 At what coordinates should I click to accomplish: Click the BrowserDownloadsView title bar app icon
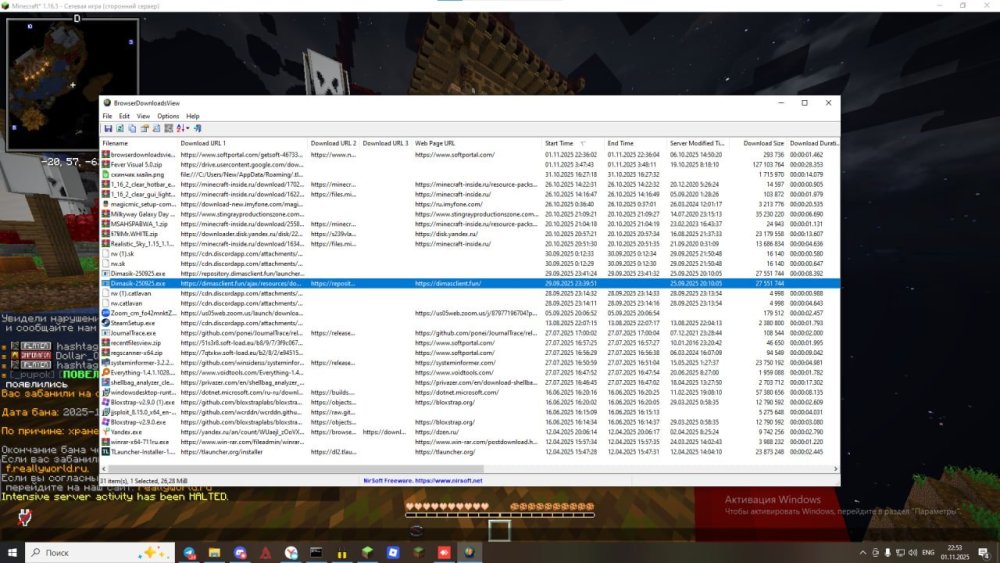[x=107, y=103]
